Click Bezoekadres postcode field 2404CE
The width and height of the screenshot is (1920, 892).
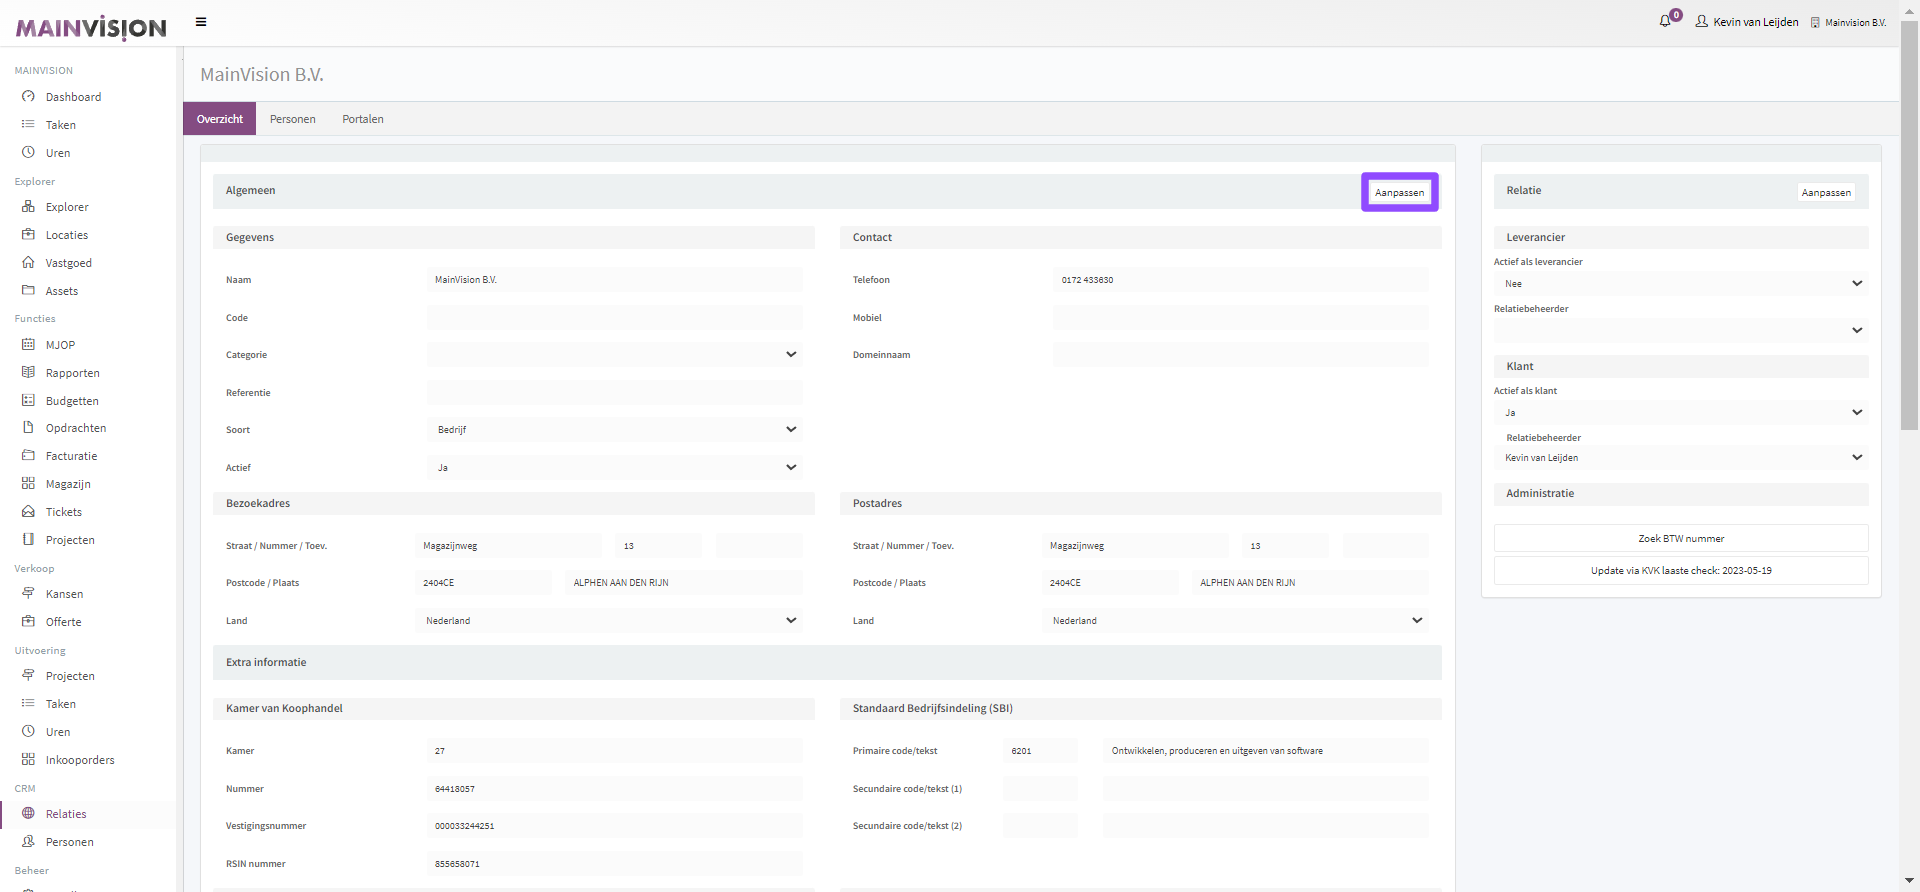click(483, 583)
